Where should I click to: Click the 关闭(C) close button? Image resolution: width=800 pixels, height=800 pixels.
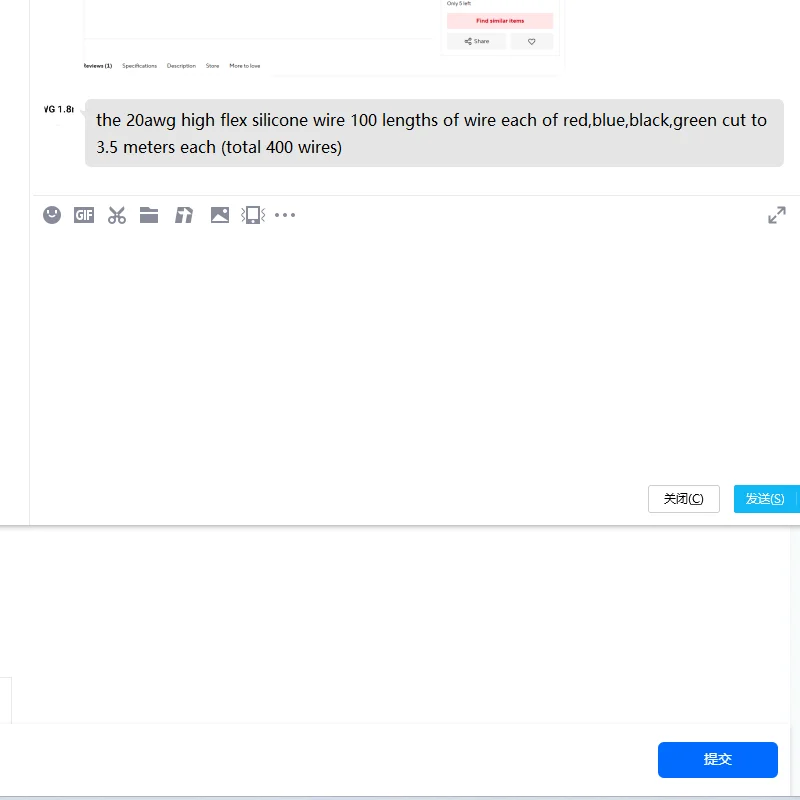pyautogui.click(x=684, y=499)
